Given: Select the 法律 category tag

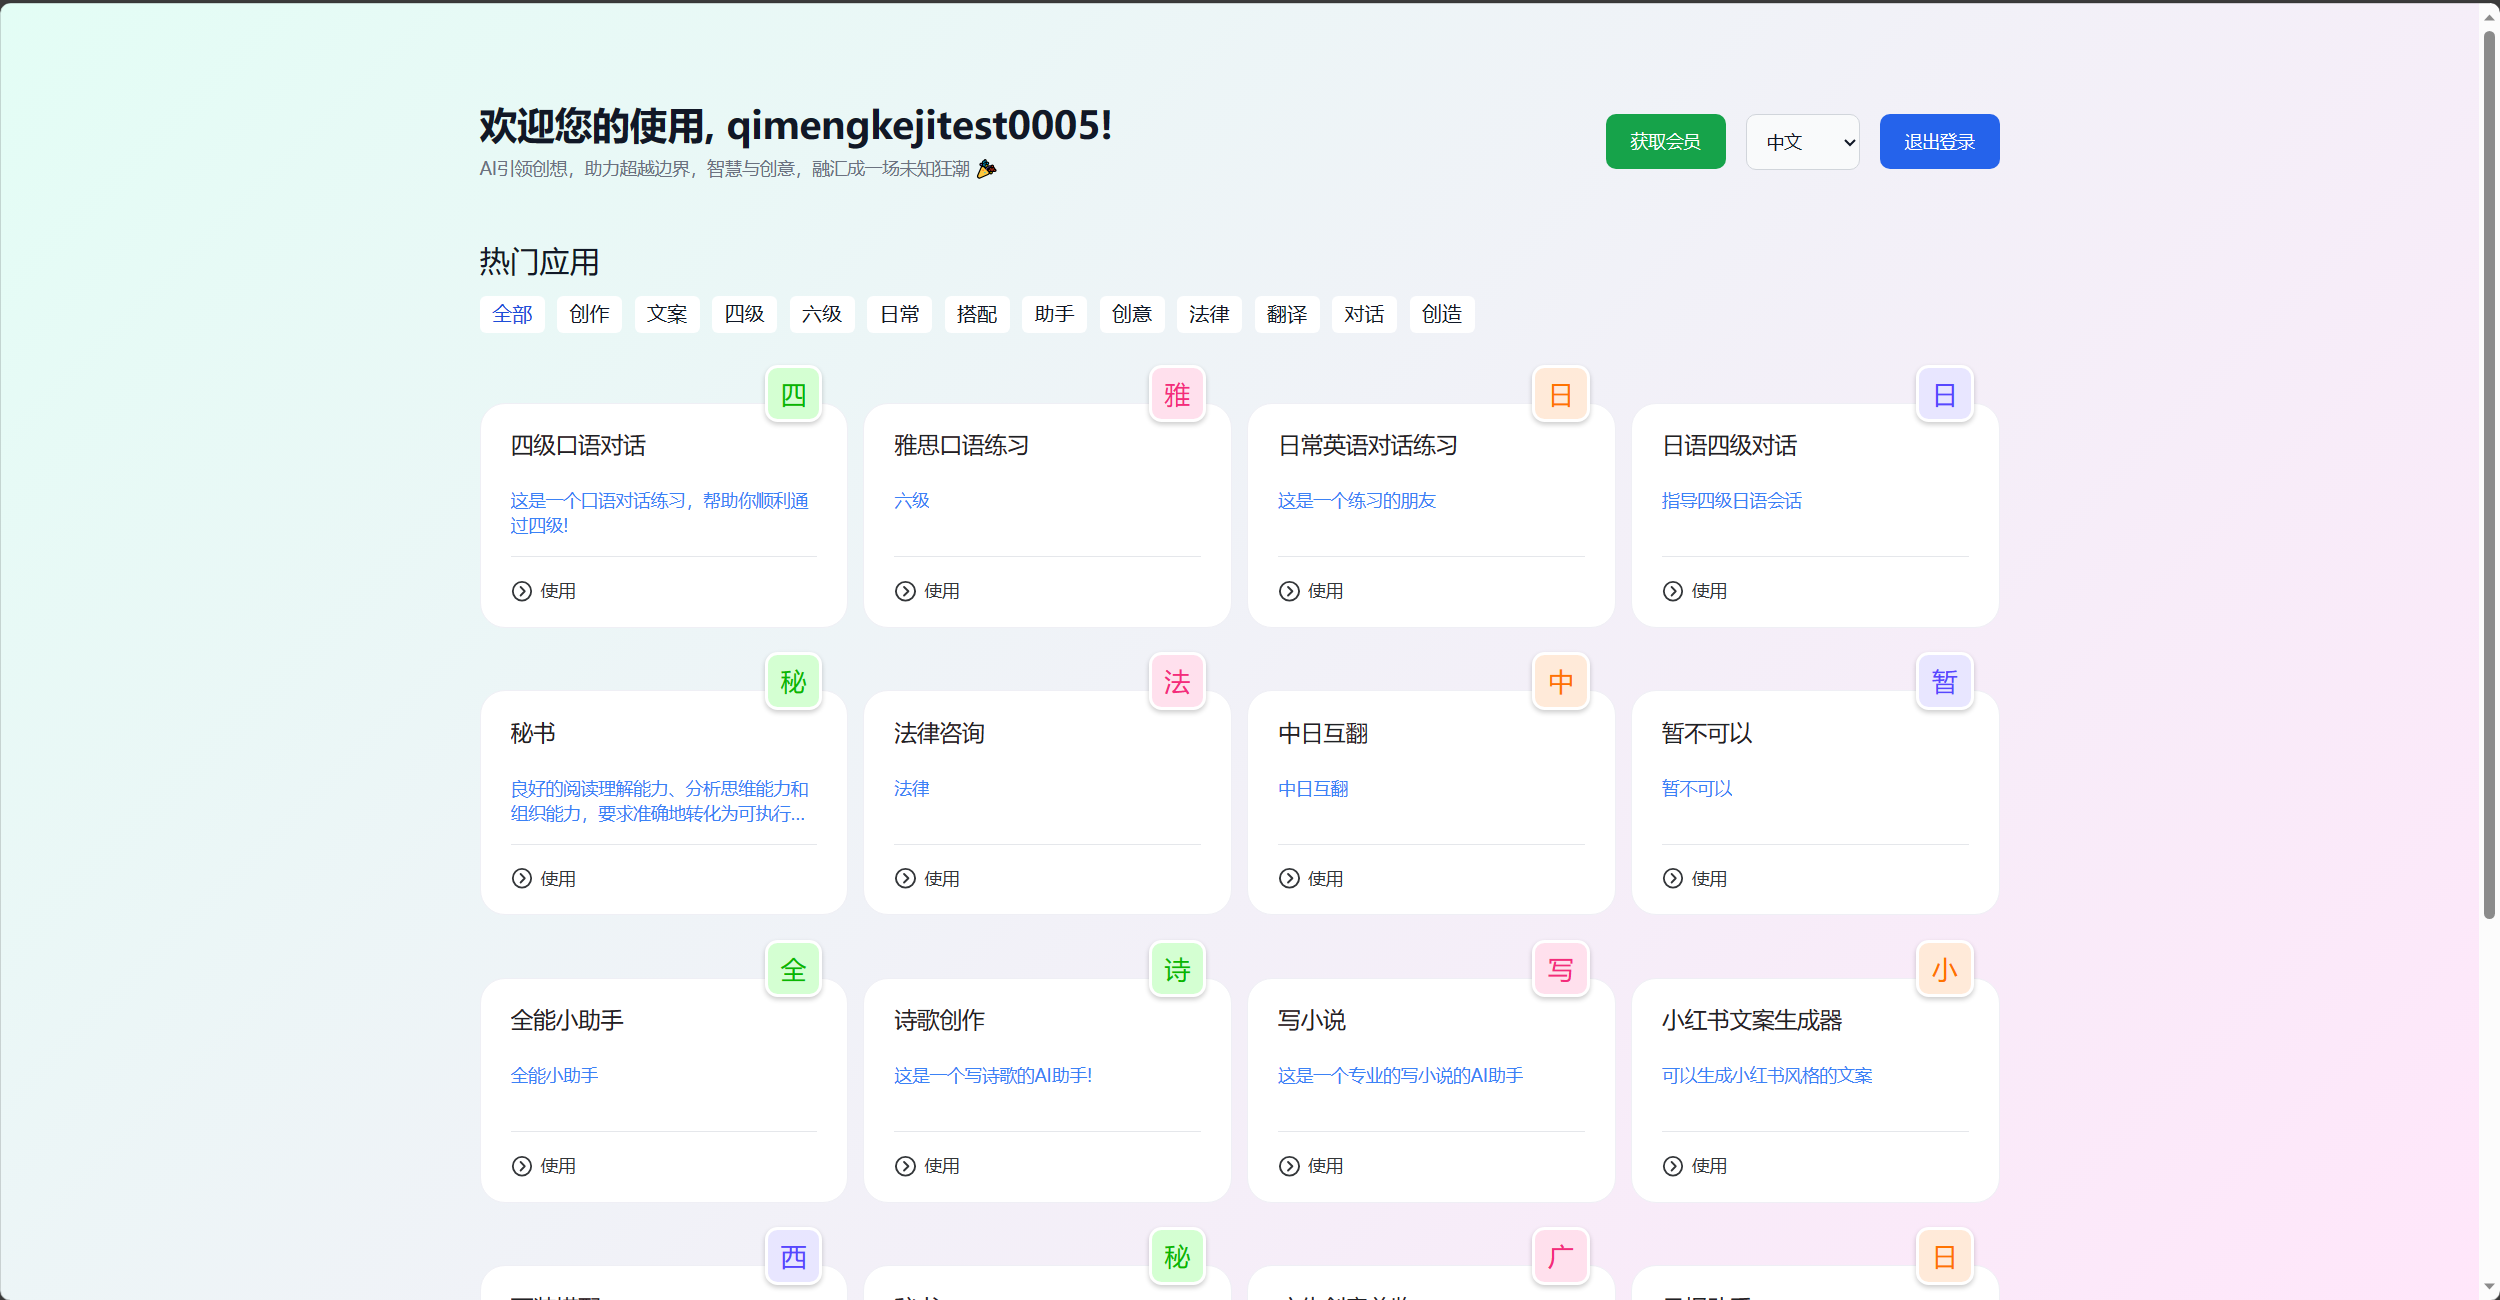Looking at the screenshot, I should 1208,314.
